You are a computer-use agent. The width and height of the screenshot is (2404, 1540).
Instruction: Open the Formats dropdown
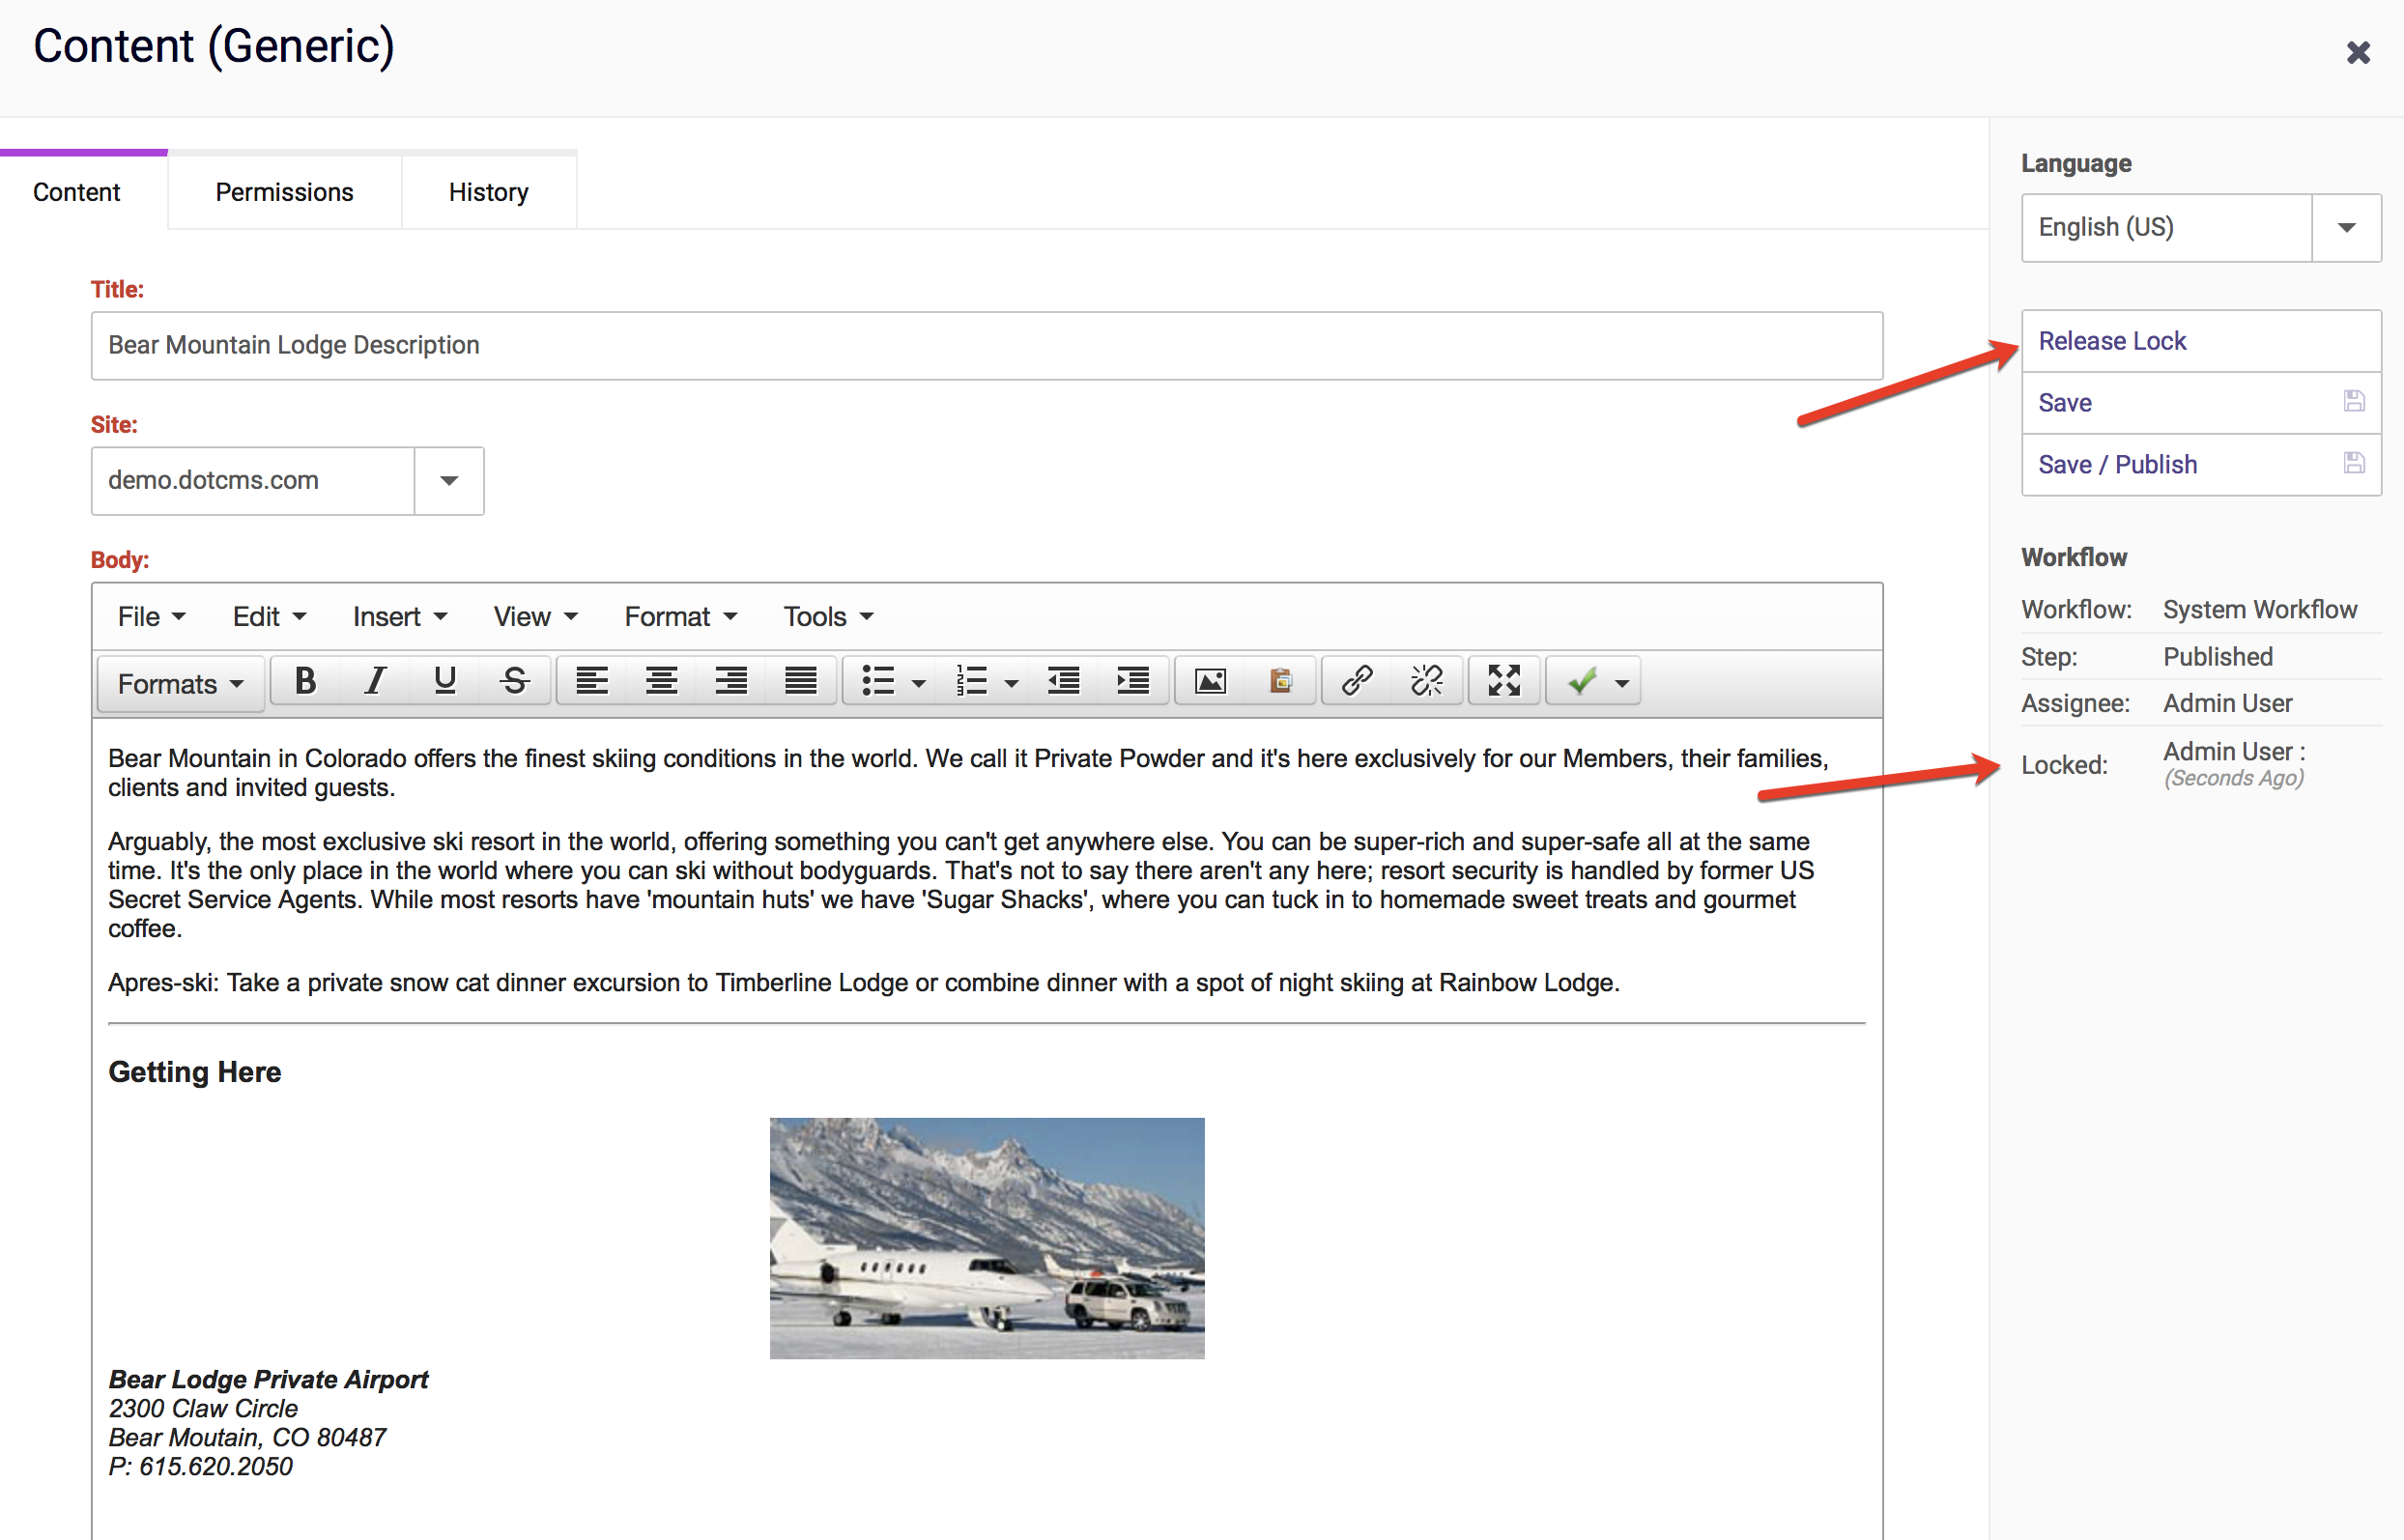click(181, 684)
